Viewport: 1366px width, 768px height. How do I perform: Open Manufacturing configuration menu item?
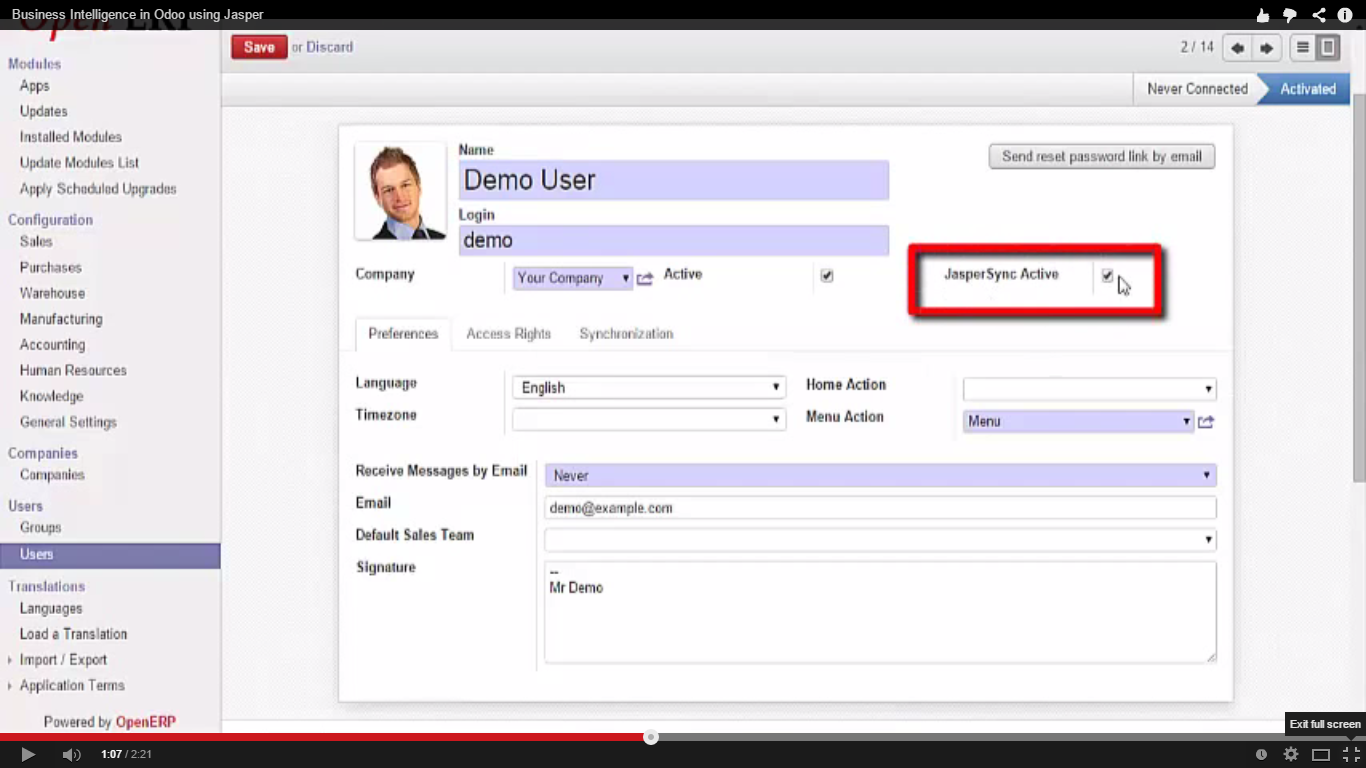tap(61, 319)
